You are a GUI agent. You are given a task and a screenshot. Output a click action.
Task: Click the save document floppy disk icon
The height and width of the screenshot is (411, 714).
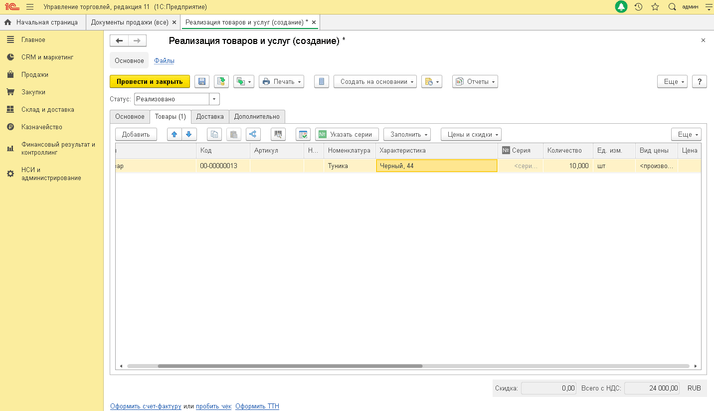point(201,81)
